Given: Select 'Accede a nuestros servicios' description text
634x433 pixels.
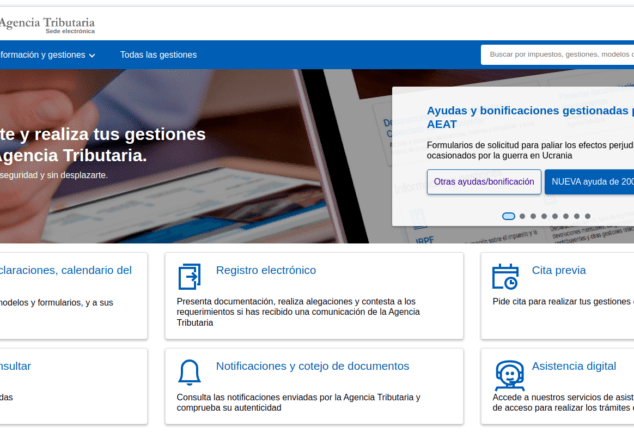Looking at the screenshot, I should tap(563, 403).
